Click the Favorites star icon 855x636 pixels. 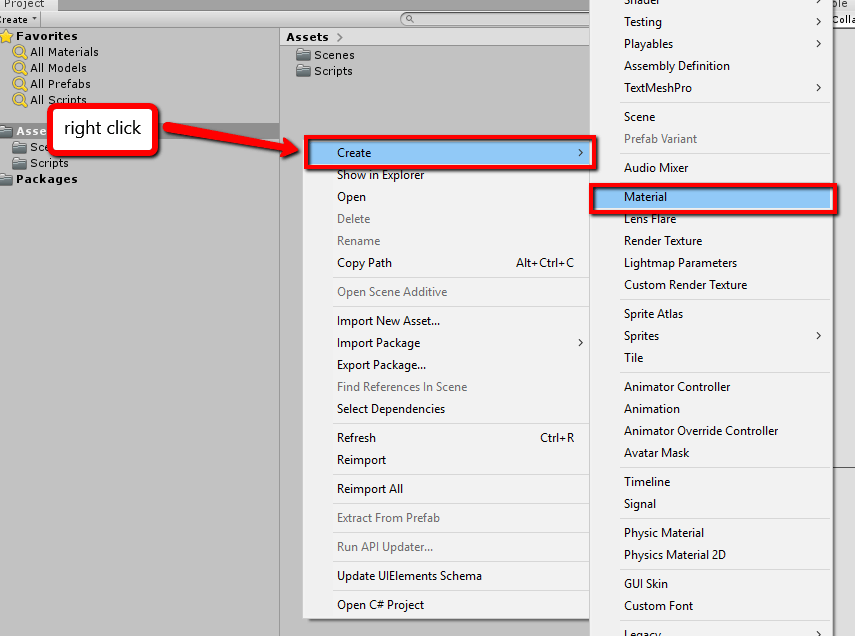(7, 37)
